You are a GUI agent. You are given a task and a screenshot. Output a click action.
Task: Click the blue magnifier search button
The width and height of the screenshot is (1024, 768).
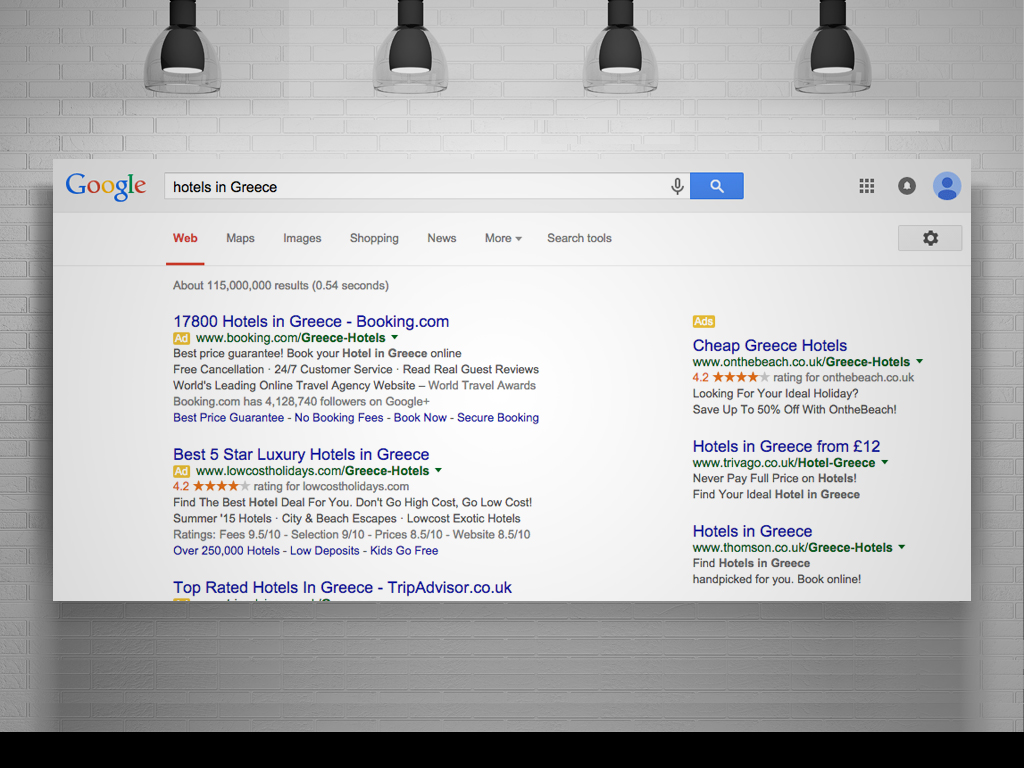[x=716, y=186]
